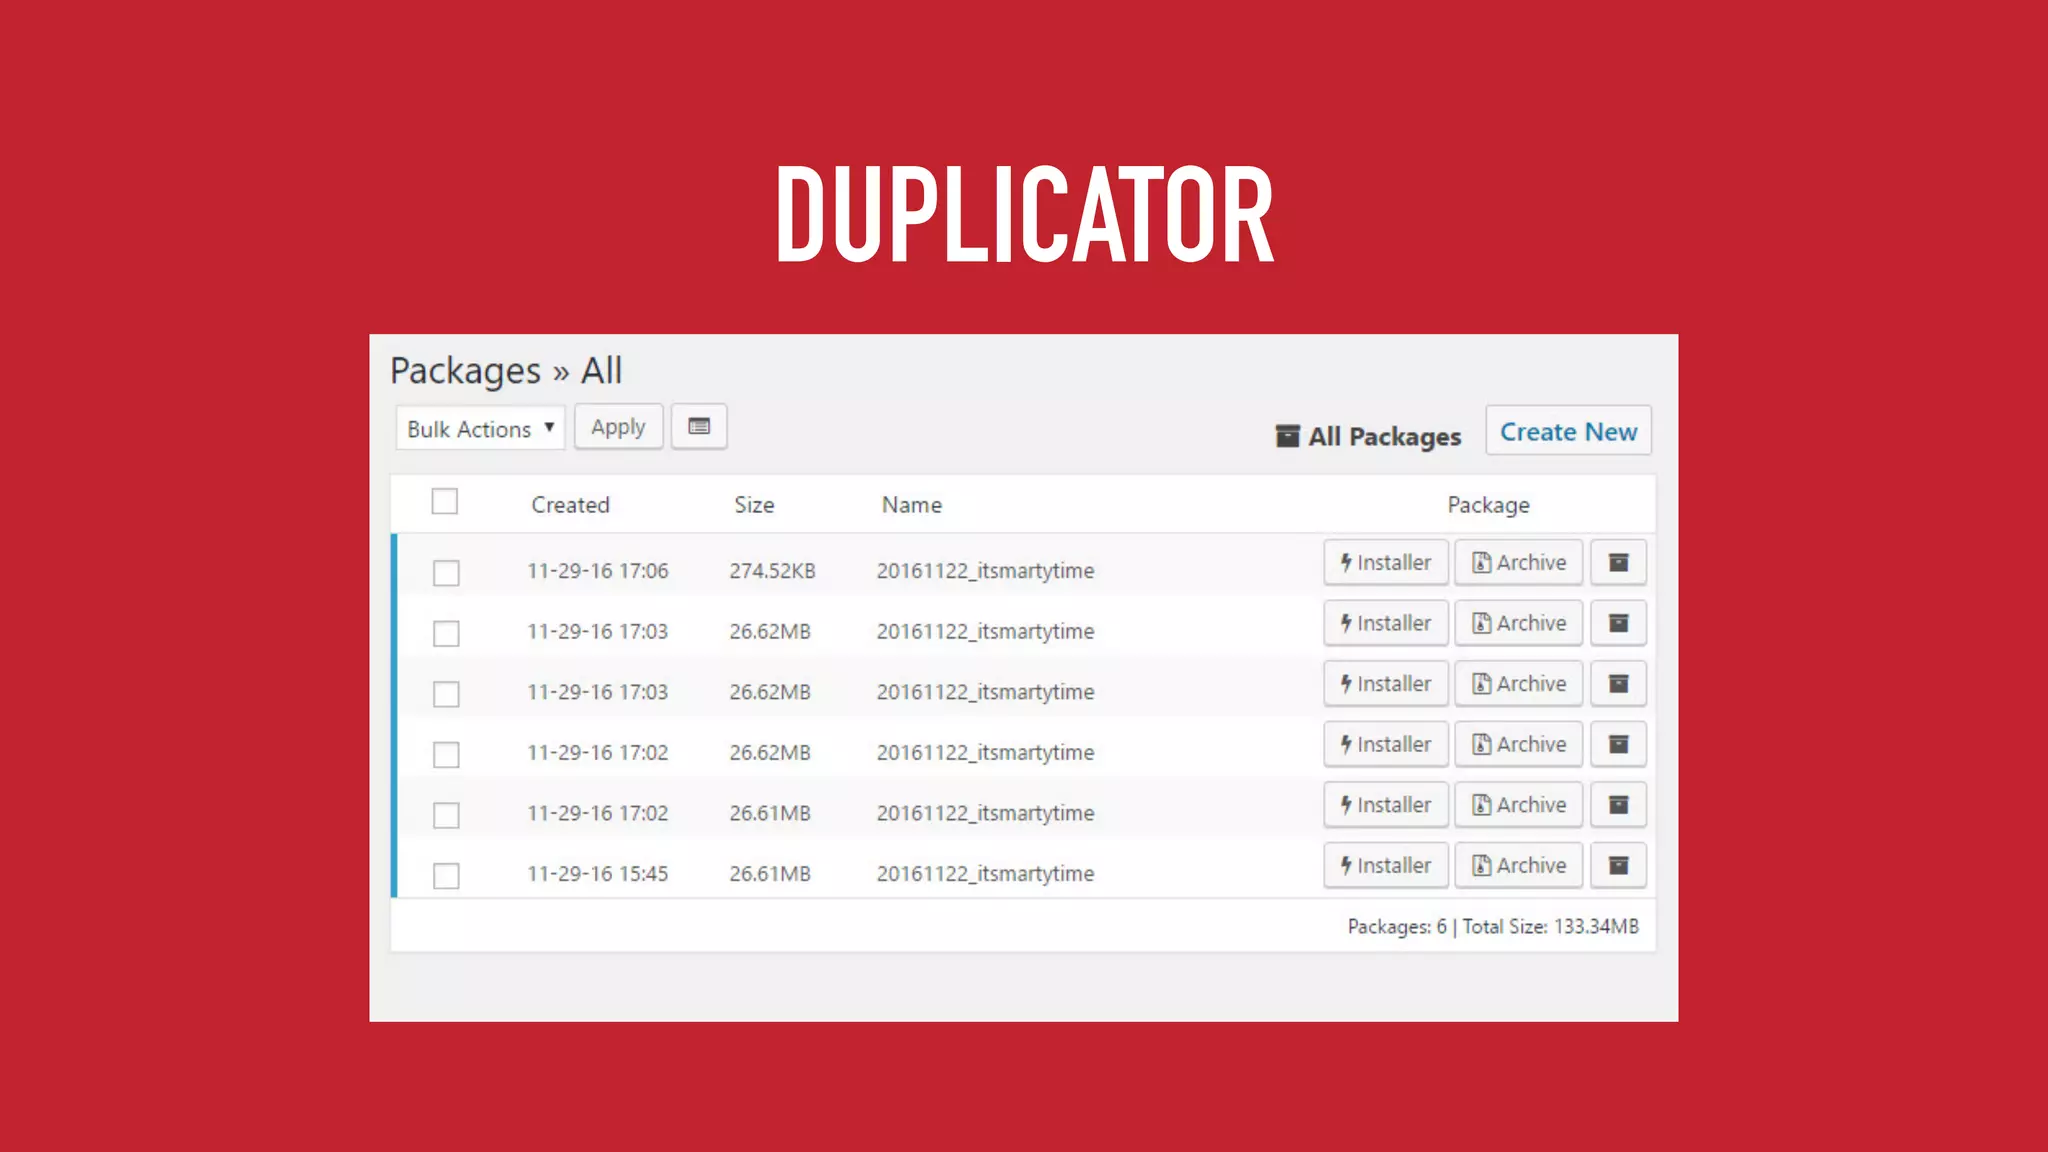Open the Bulk Actions dropdown

click(x=480, y=428)
